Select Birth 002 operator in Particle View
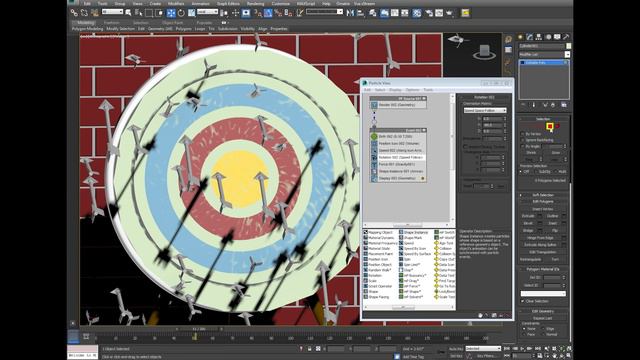Viewport: 640px width, 360px height. coord(398,136)
